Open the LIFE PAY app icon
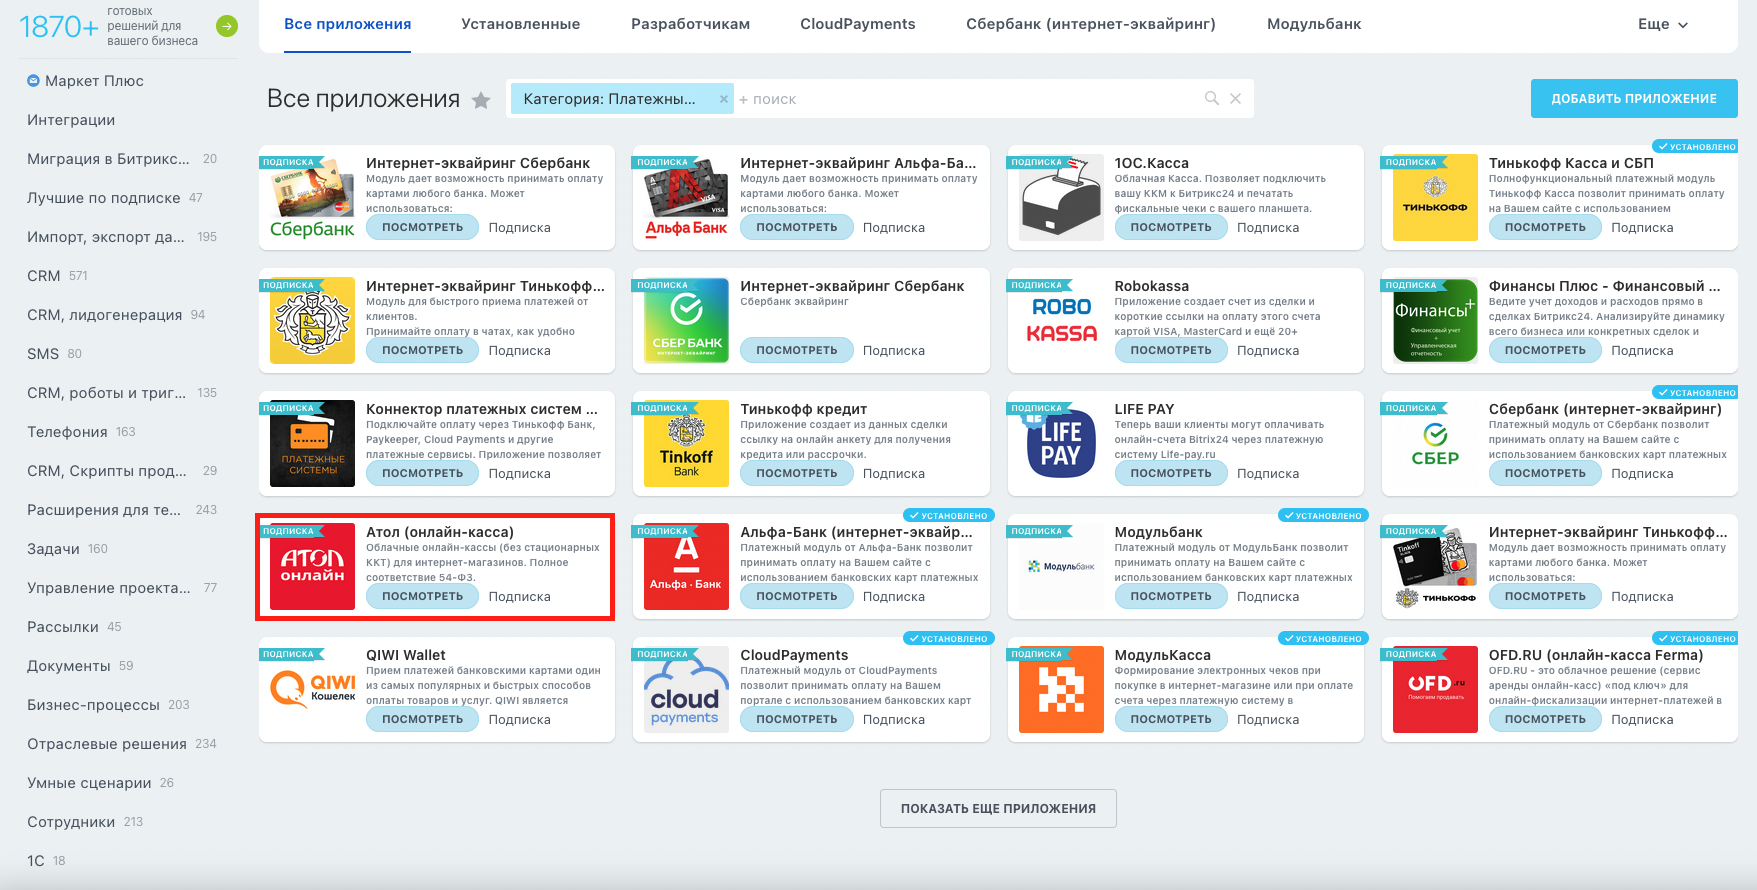Image resolution: width=1757 pixels, height=890 pixels. click(1061, 443)
